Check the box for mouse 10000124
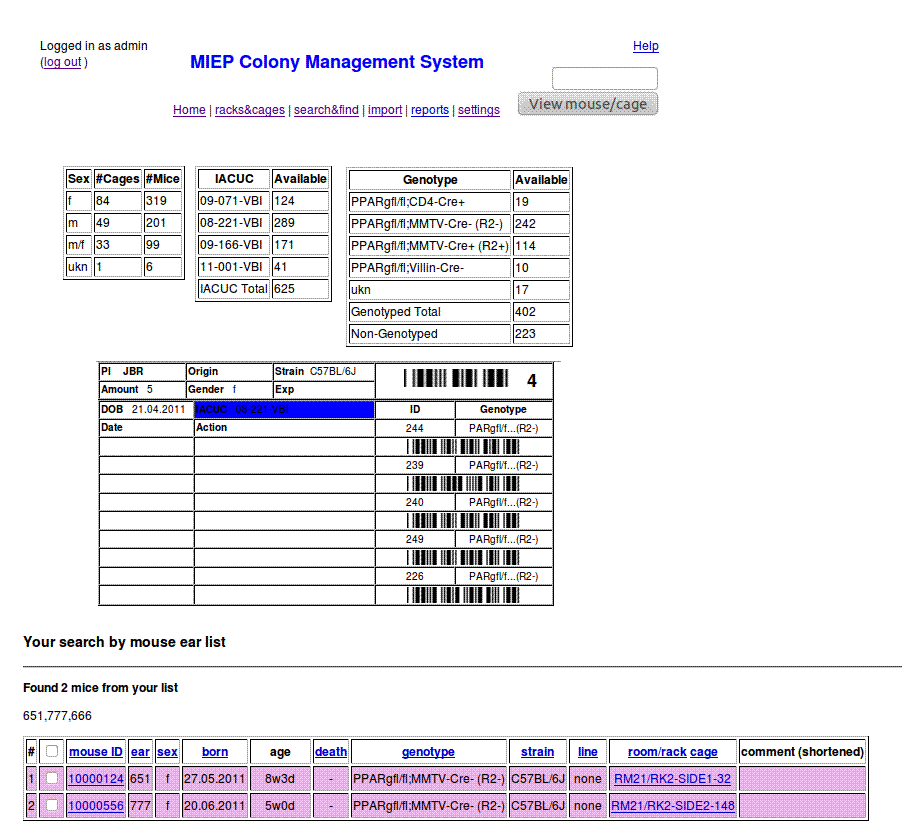Screen dimensions: 902x835 [52, 778]
